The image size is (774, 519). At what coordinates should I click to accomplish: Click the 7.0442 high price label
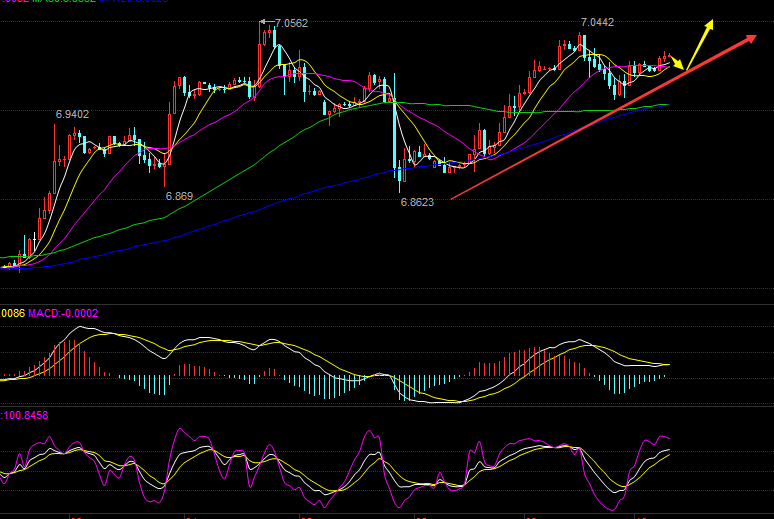pos(597,22)
